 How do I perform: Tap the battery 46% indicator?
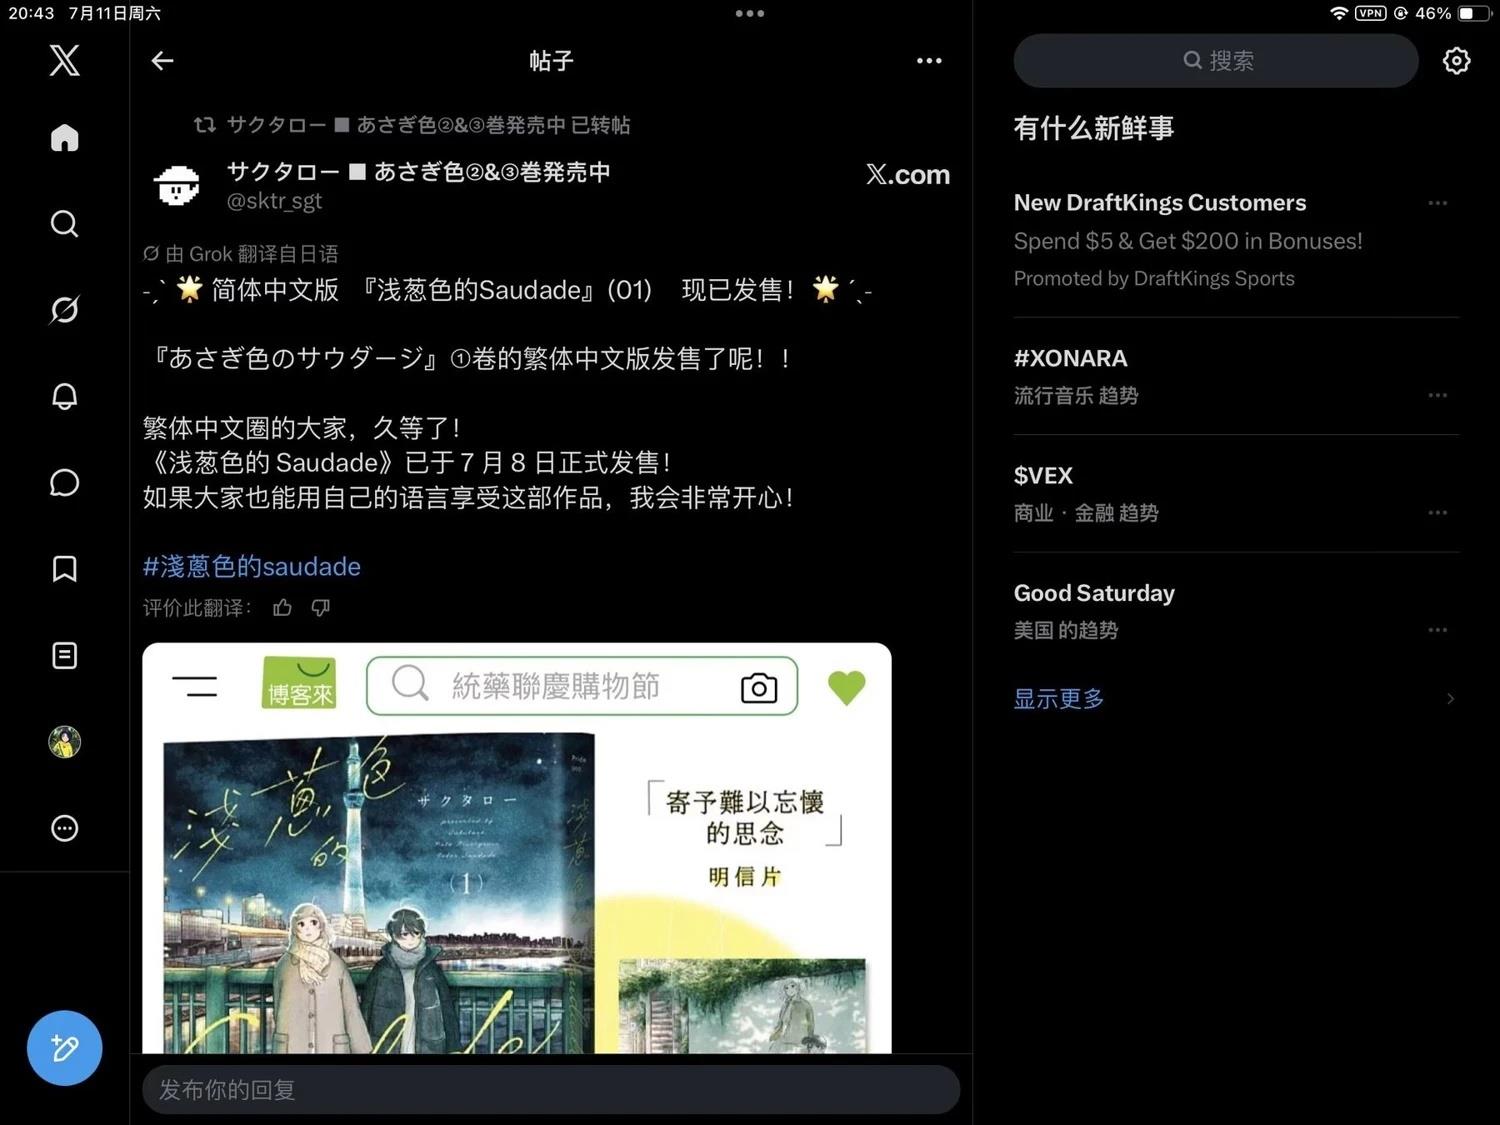point(1452,13)
